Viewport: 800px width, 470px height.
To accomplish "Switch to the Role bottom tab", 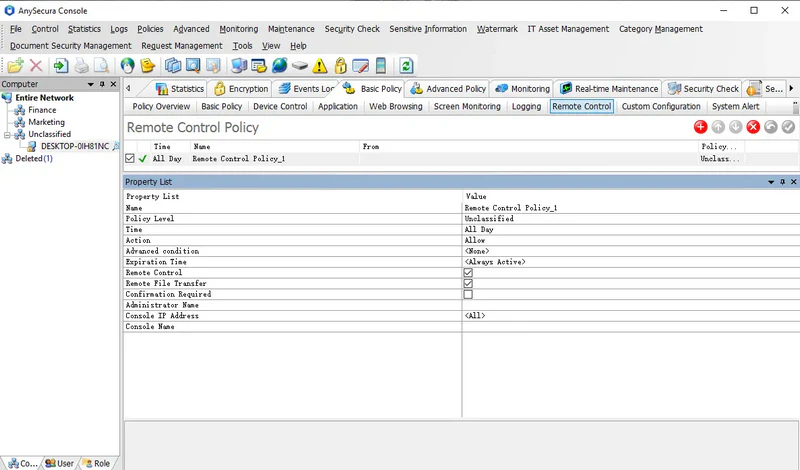I will click(96, 463).
